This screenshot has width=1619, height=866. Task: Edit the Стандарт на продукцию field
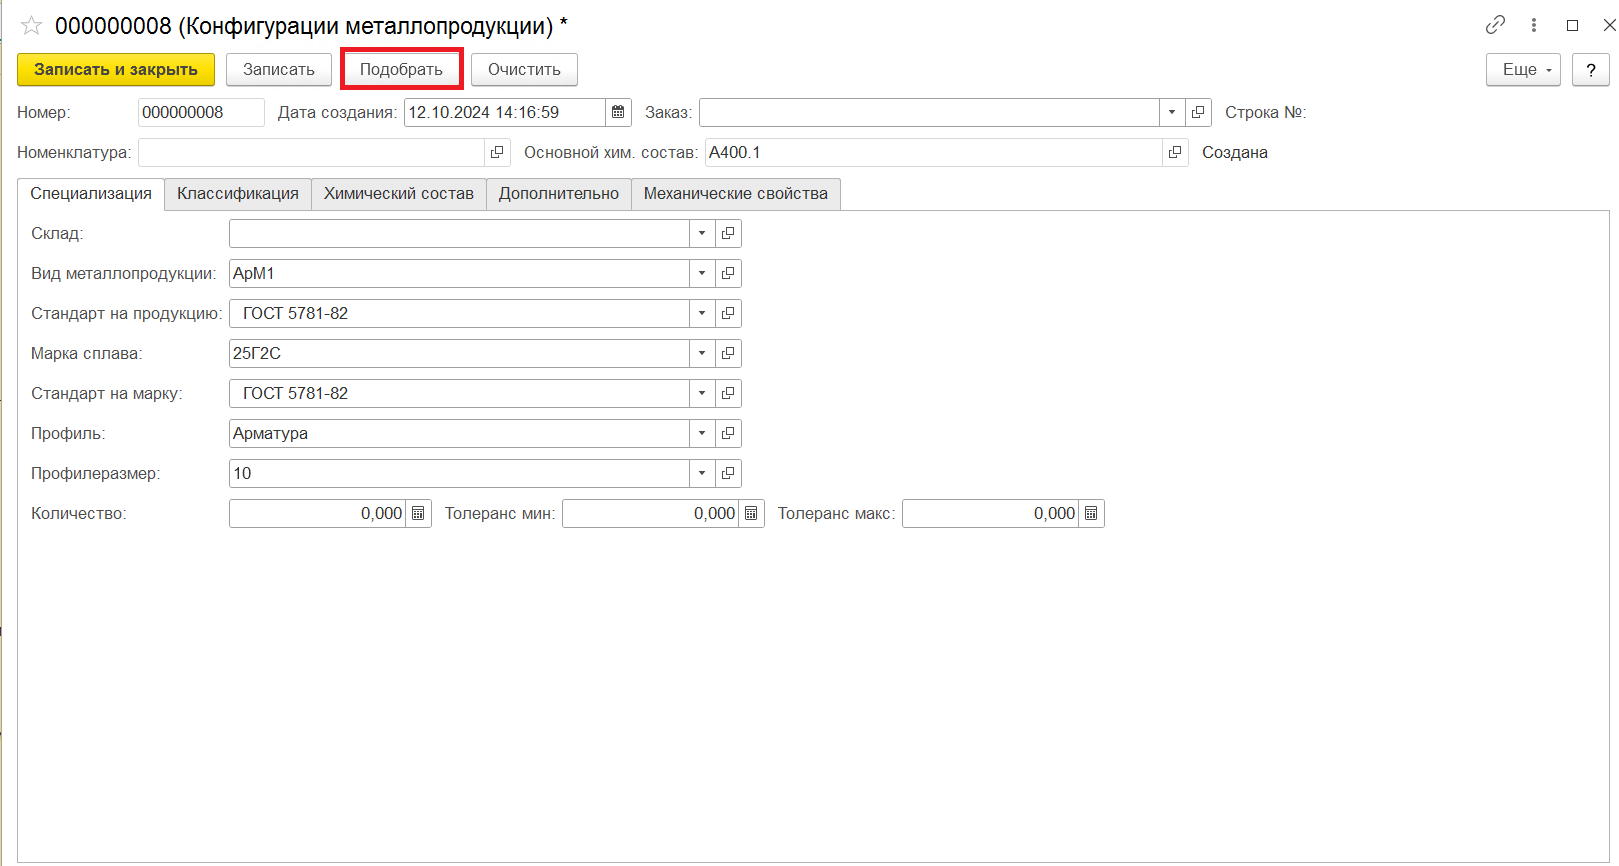(x=459, y=313)
